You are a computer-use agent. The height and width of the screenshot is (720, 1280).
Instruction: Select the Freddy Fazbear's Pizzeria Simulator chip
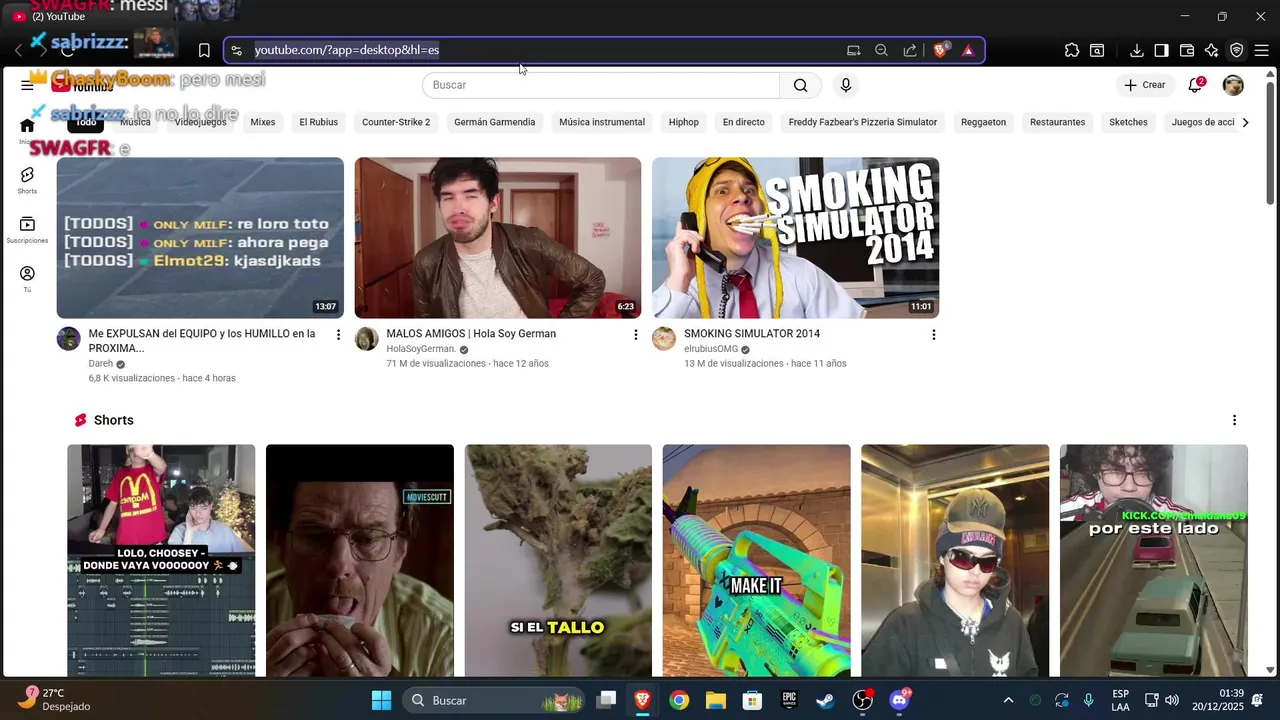(x=863, y=122)
